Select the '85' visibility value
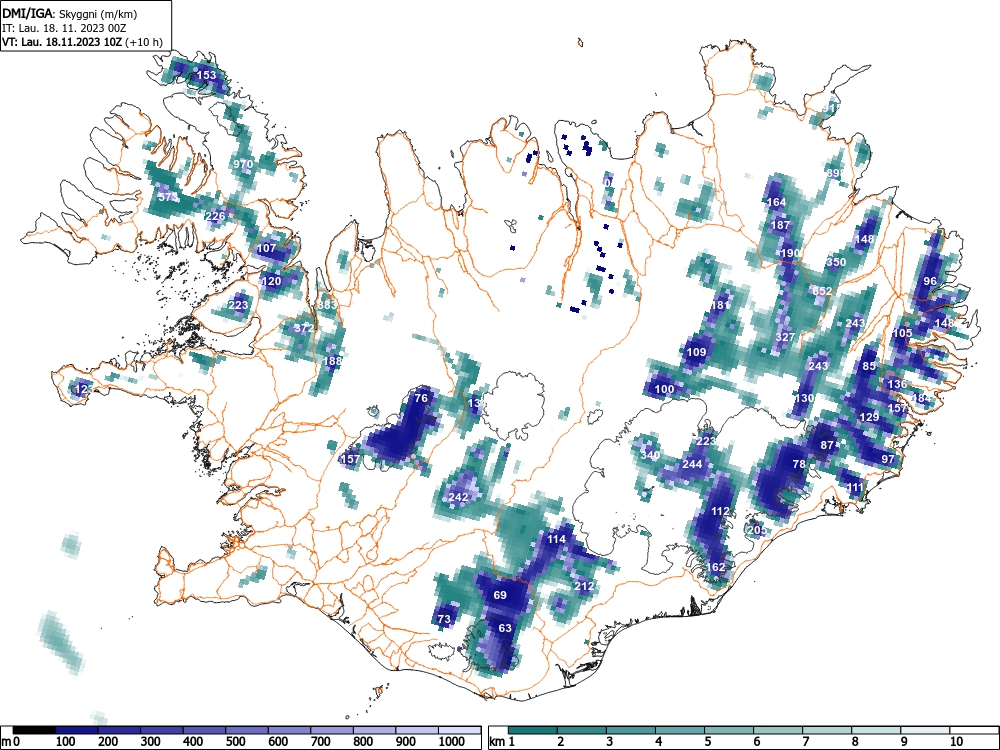This screenshot has height=750, width=1000. [x=869, y=366]
